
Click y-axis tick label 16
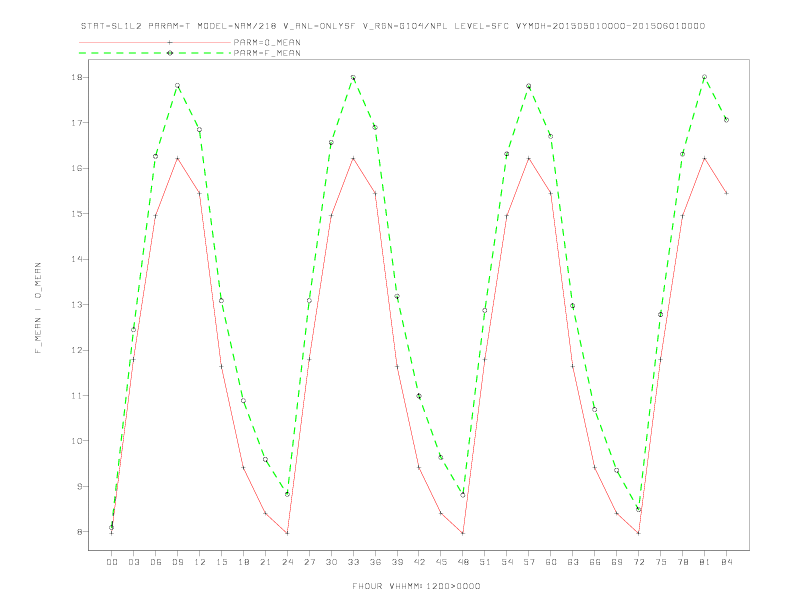tap(77, 168)
